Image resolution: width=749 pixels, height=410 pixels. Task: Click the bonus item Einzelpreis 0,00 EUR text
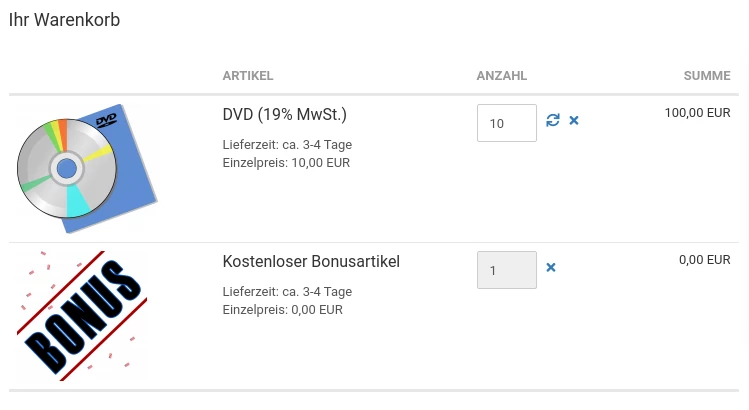coord(283,310)
